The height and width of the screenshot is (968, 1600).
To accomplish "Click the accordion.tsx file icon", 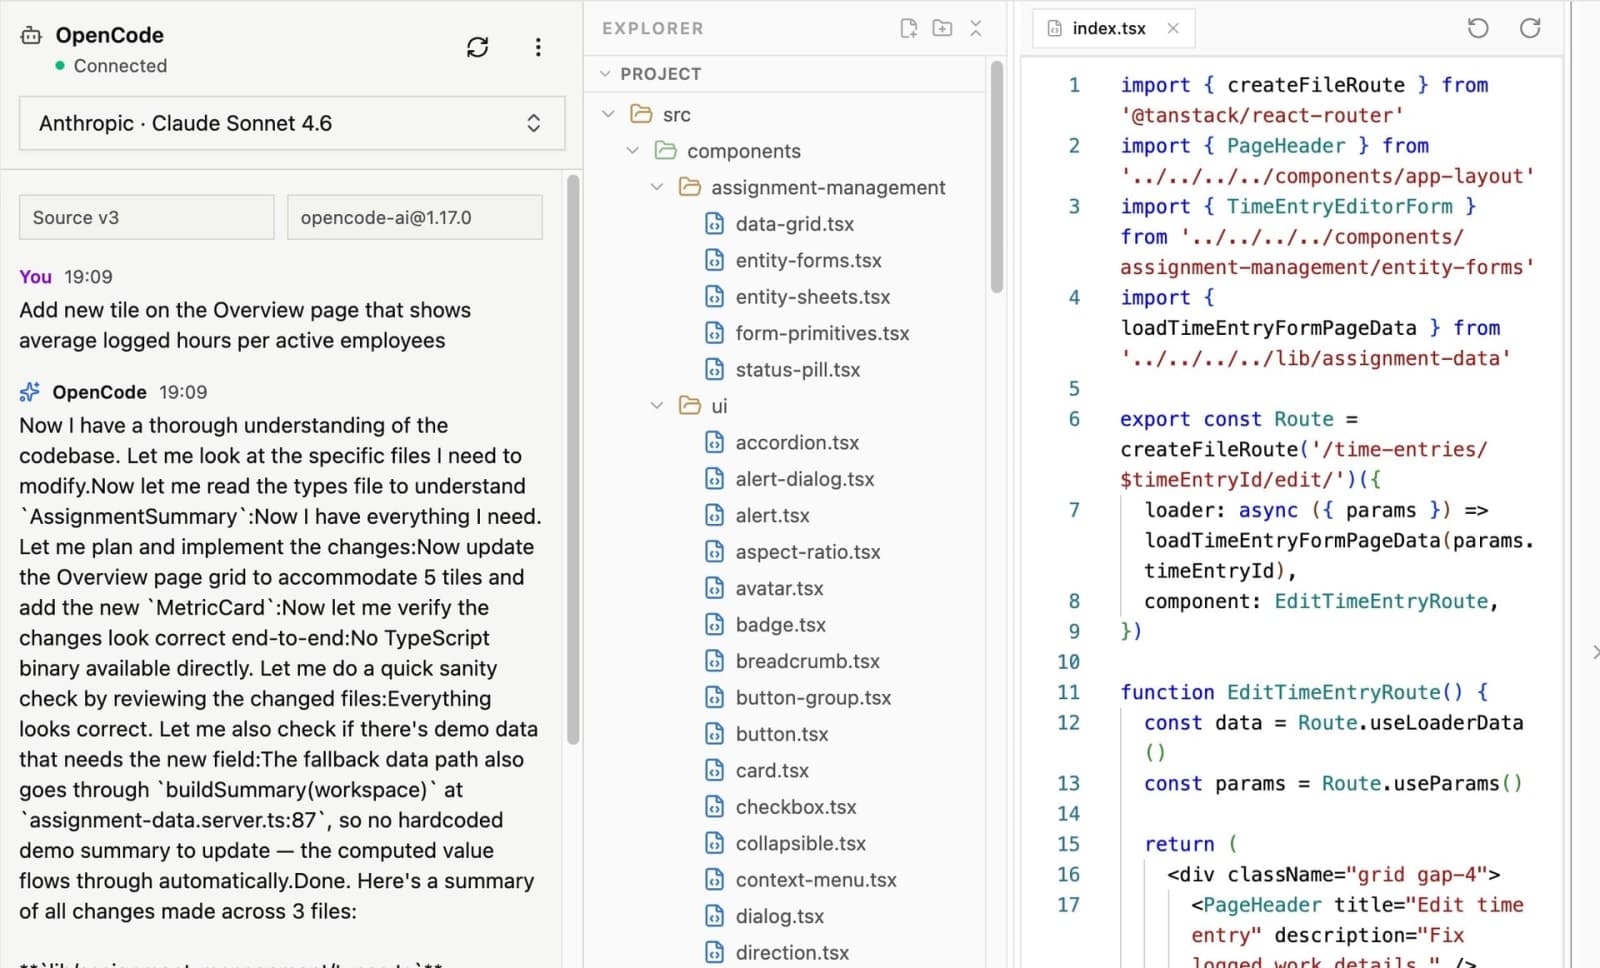I will (714, 442).
